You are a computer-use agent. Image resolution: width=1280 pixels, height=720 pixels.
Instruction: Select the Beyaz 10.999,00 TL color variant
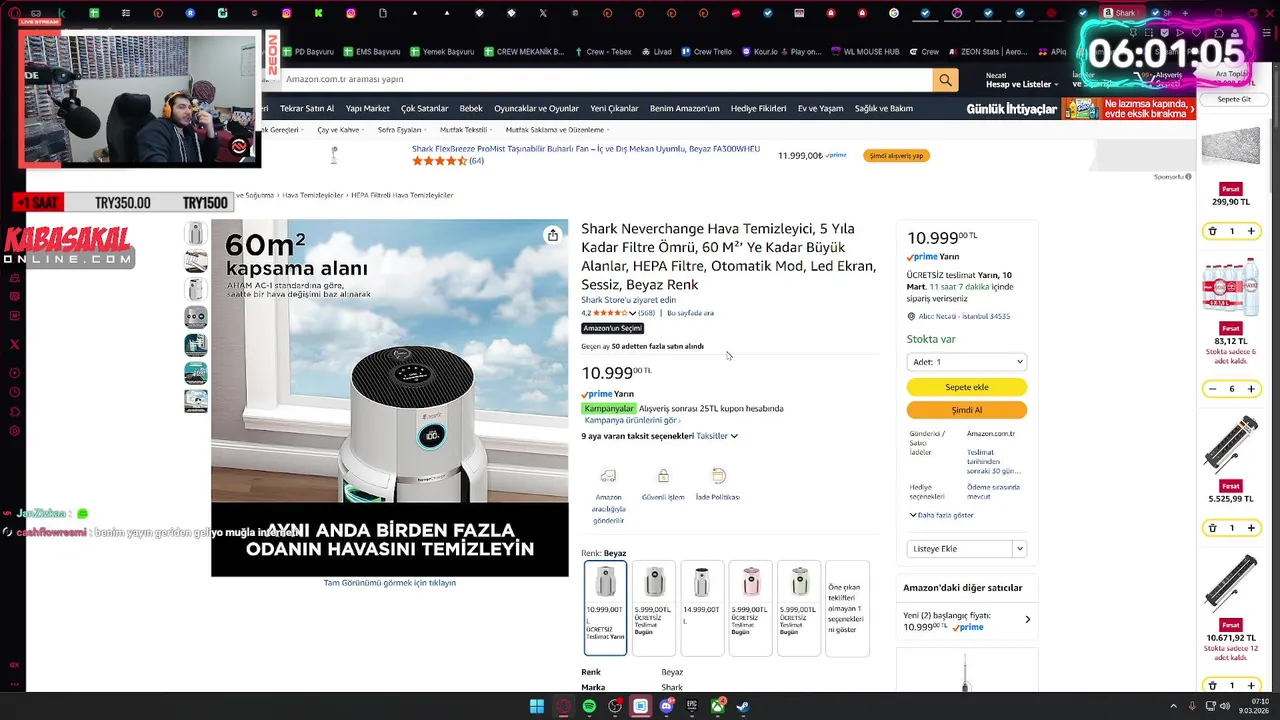605,608
